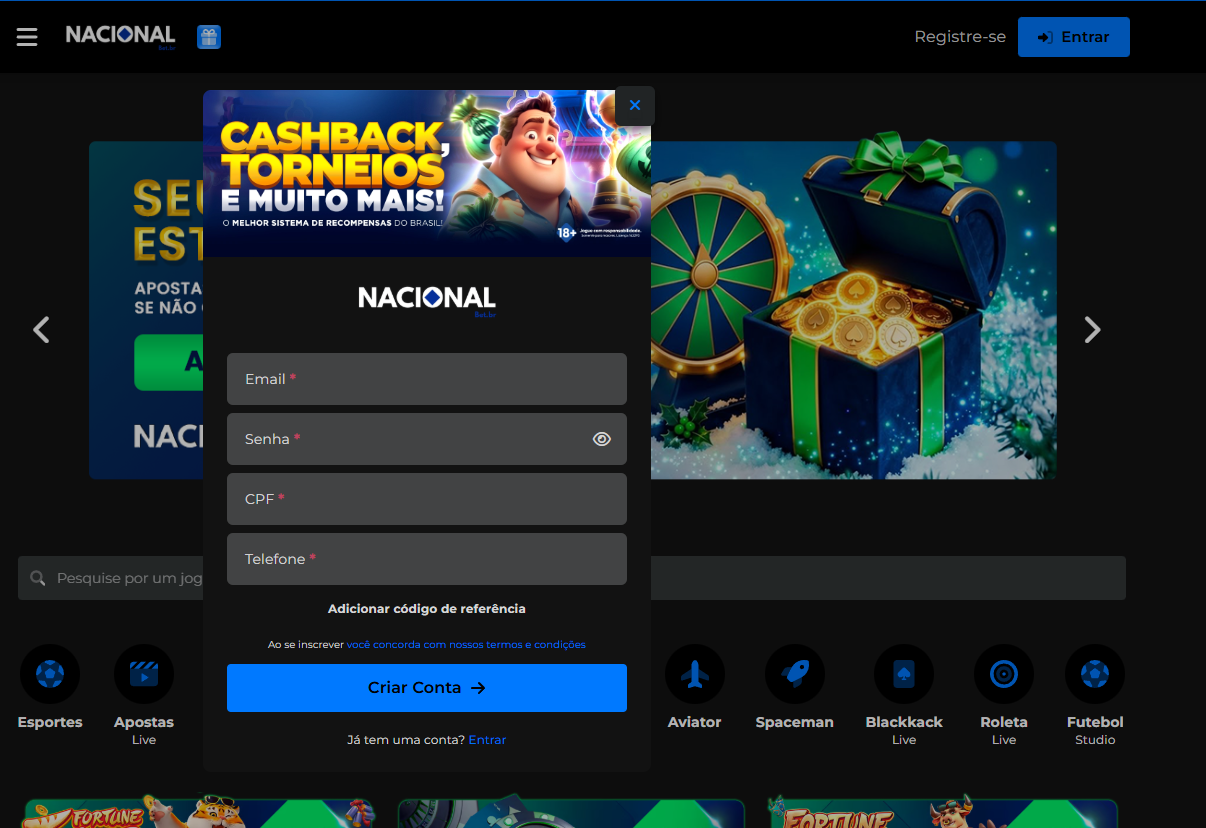The height and width of the screenshot is (828, 1206).
Task: Open the Esportes category icon
Action: [50, 674]
